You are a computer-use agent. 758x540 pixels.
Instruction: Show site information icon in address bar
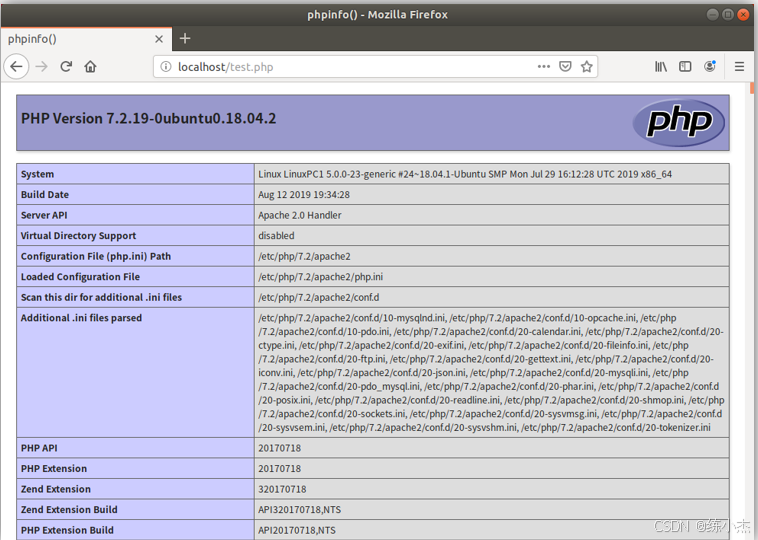click(x=166, y=67)
